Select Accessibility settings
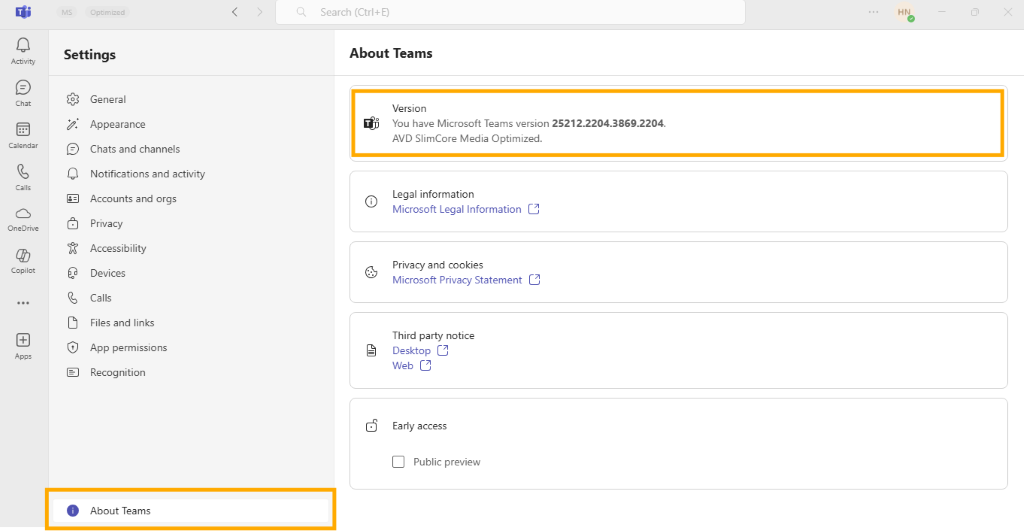 click(x=191, y=248)
